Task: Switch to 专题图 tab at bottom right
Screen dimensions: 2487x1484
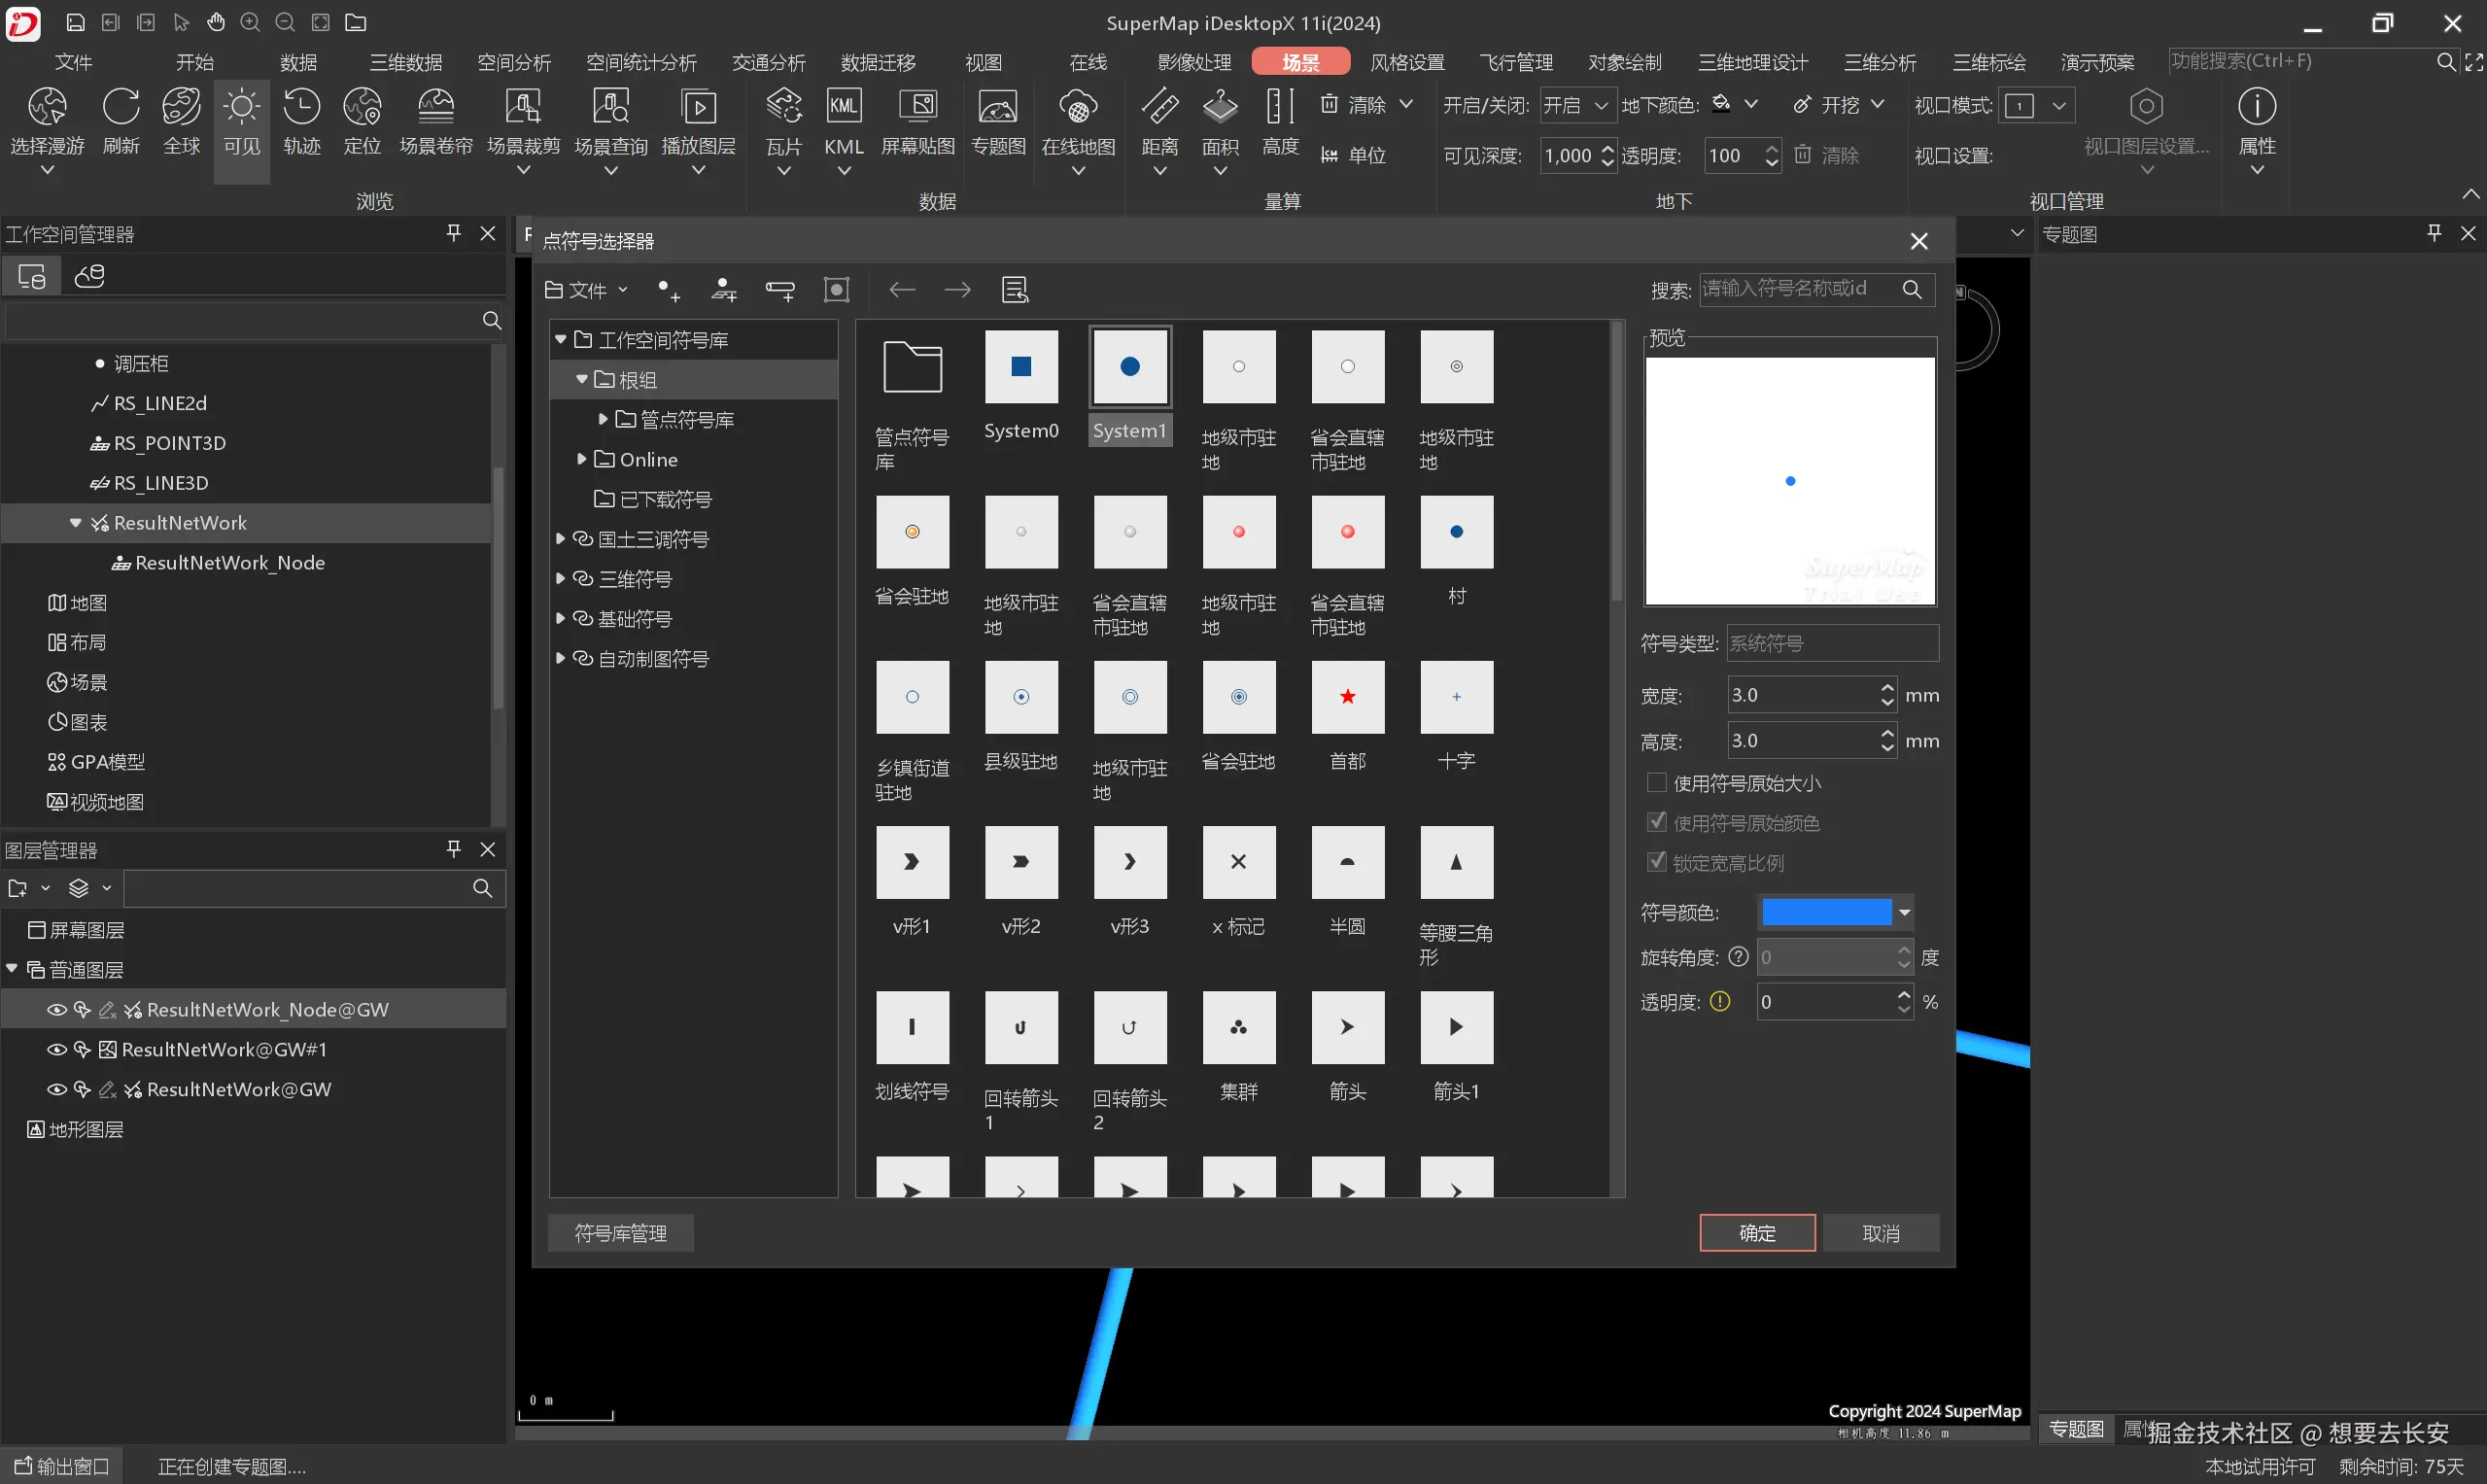Action: click(x=2076, y=1429)
